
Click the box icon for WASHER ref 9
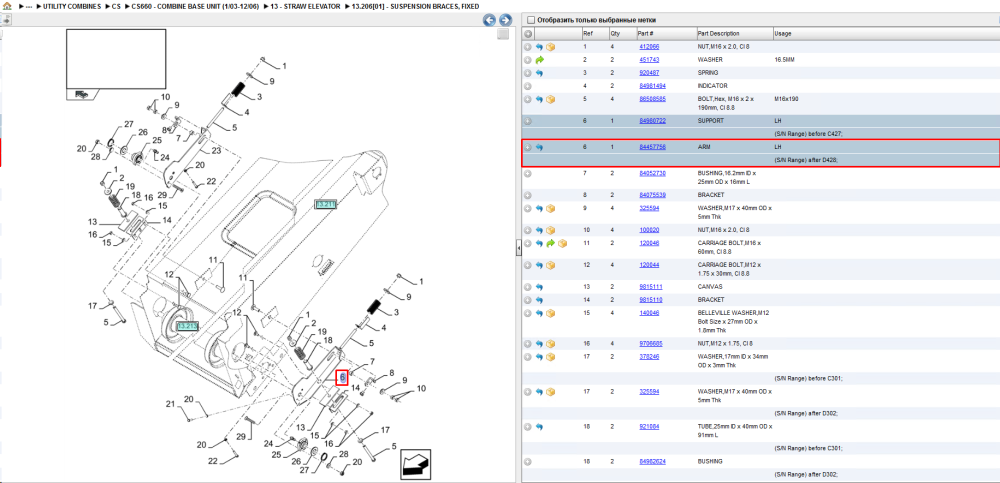550,209
